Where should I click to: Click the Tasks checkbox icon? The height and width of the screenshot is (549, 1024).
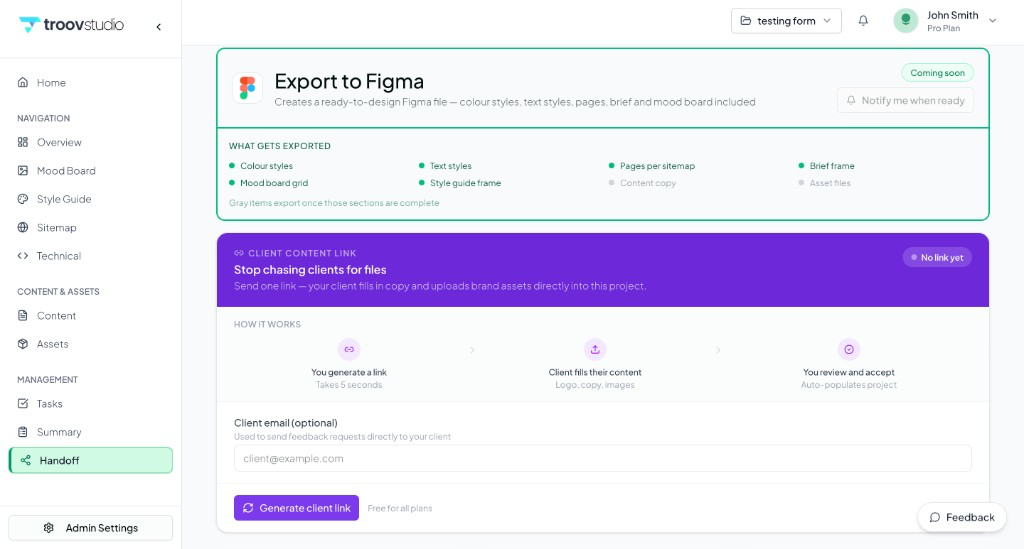(x=23, y=403)
